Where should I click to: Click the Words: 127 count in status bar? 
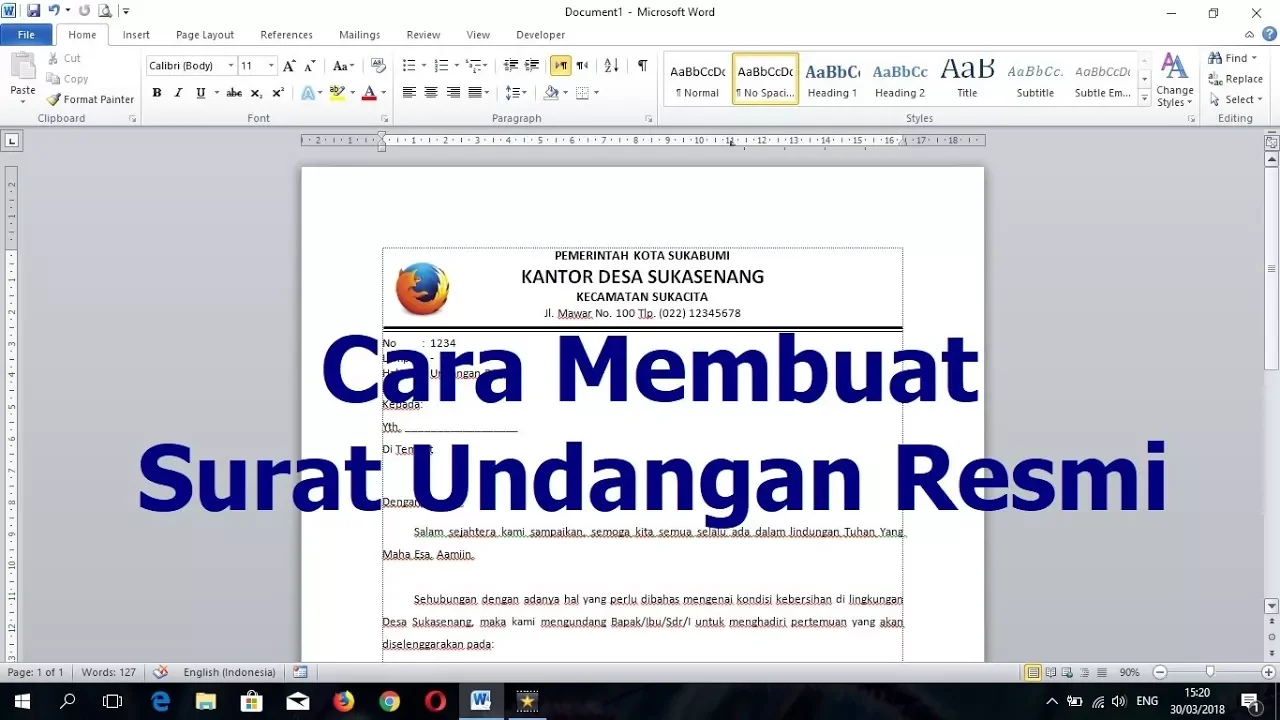108,672
